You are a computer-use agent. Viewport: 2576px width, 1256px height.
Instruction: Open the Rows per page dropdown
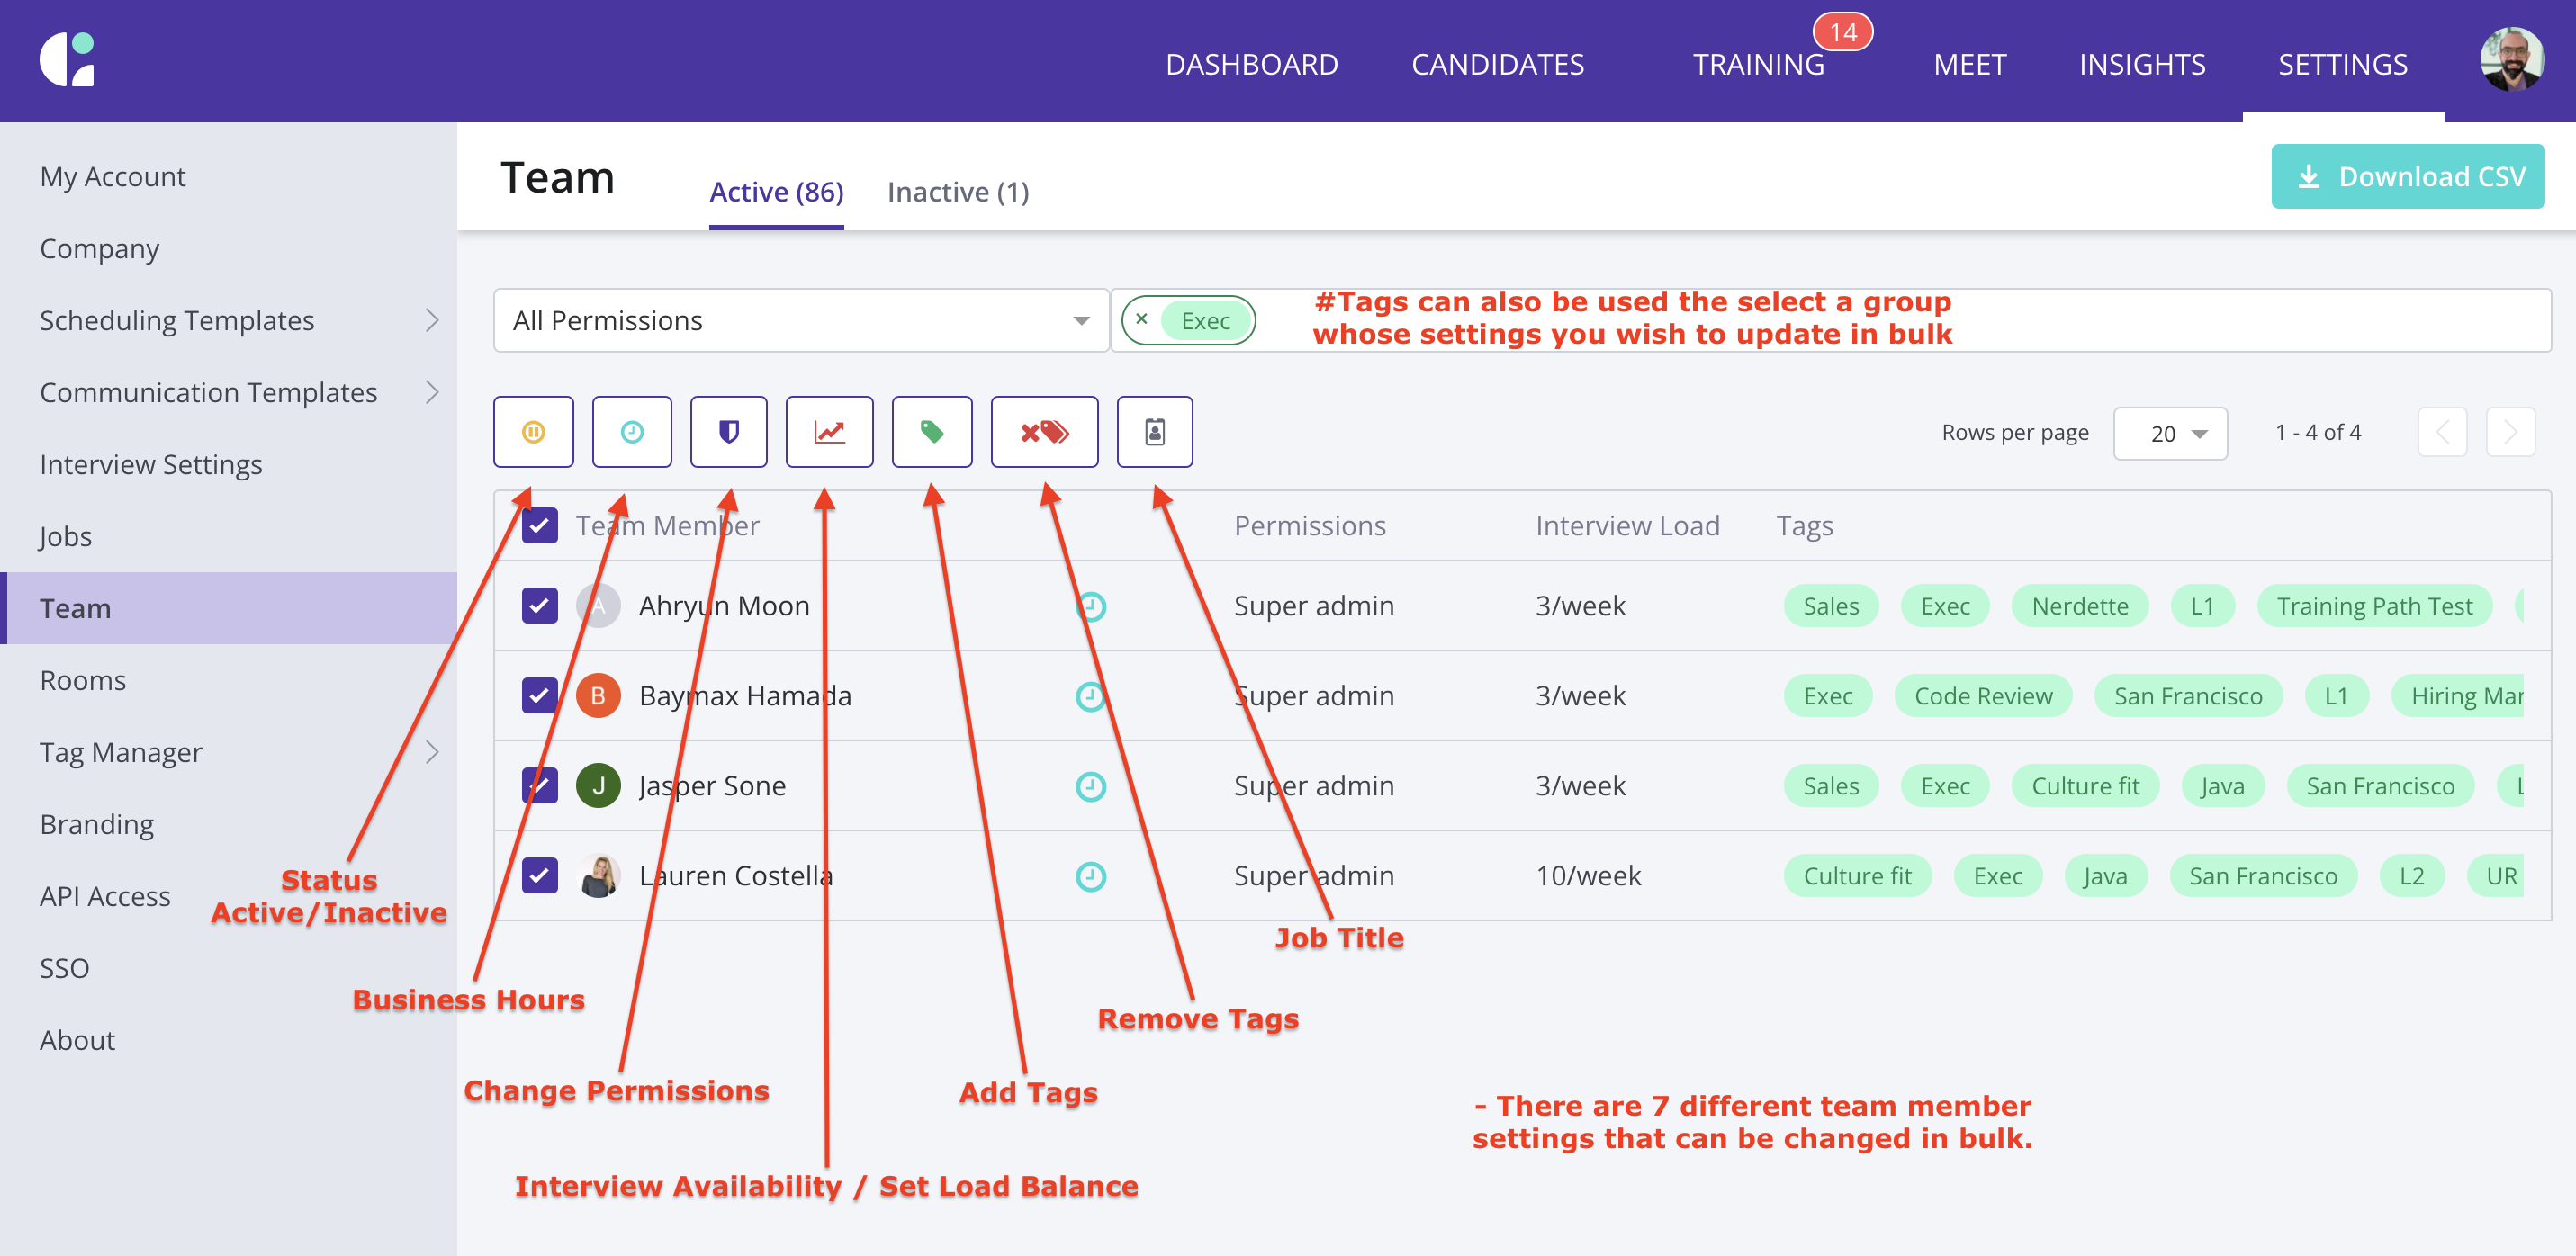click(x=2169, y=433)
